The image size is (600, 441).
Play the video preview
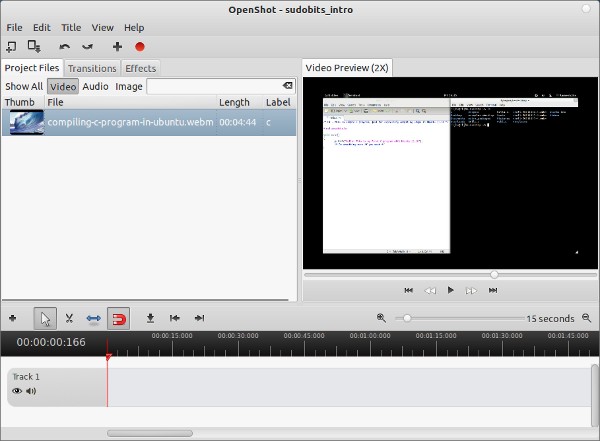coord(451,290)
